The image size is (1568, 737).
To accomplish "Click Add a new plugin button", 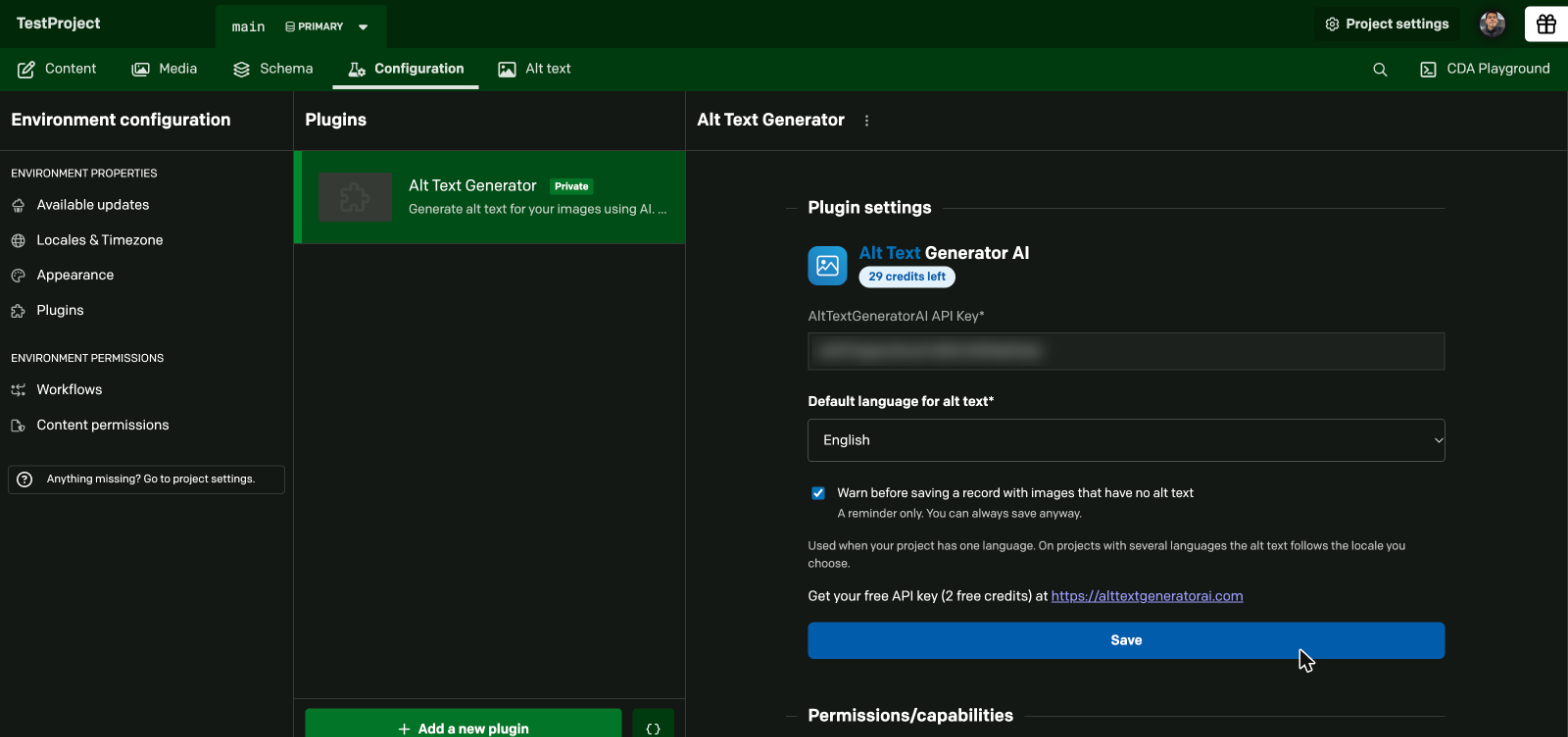I will 463,728.
